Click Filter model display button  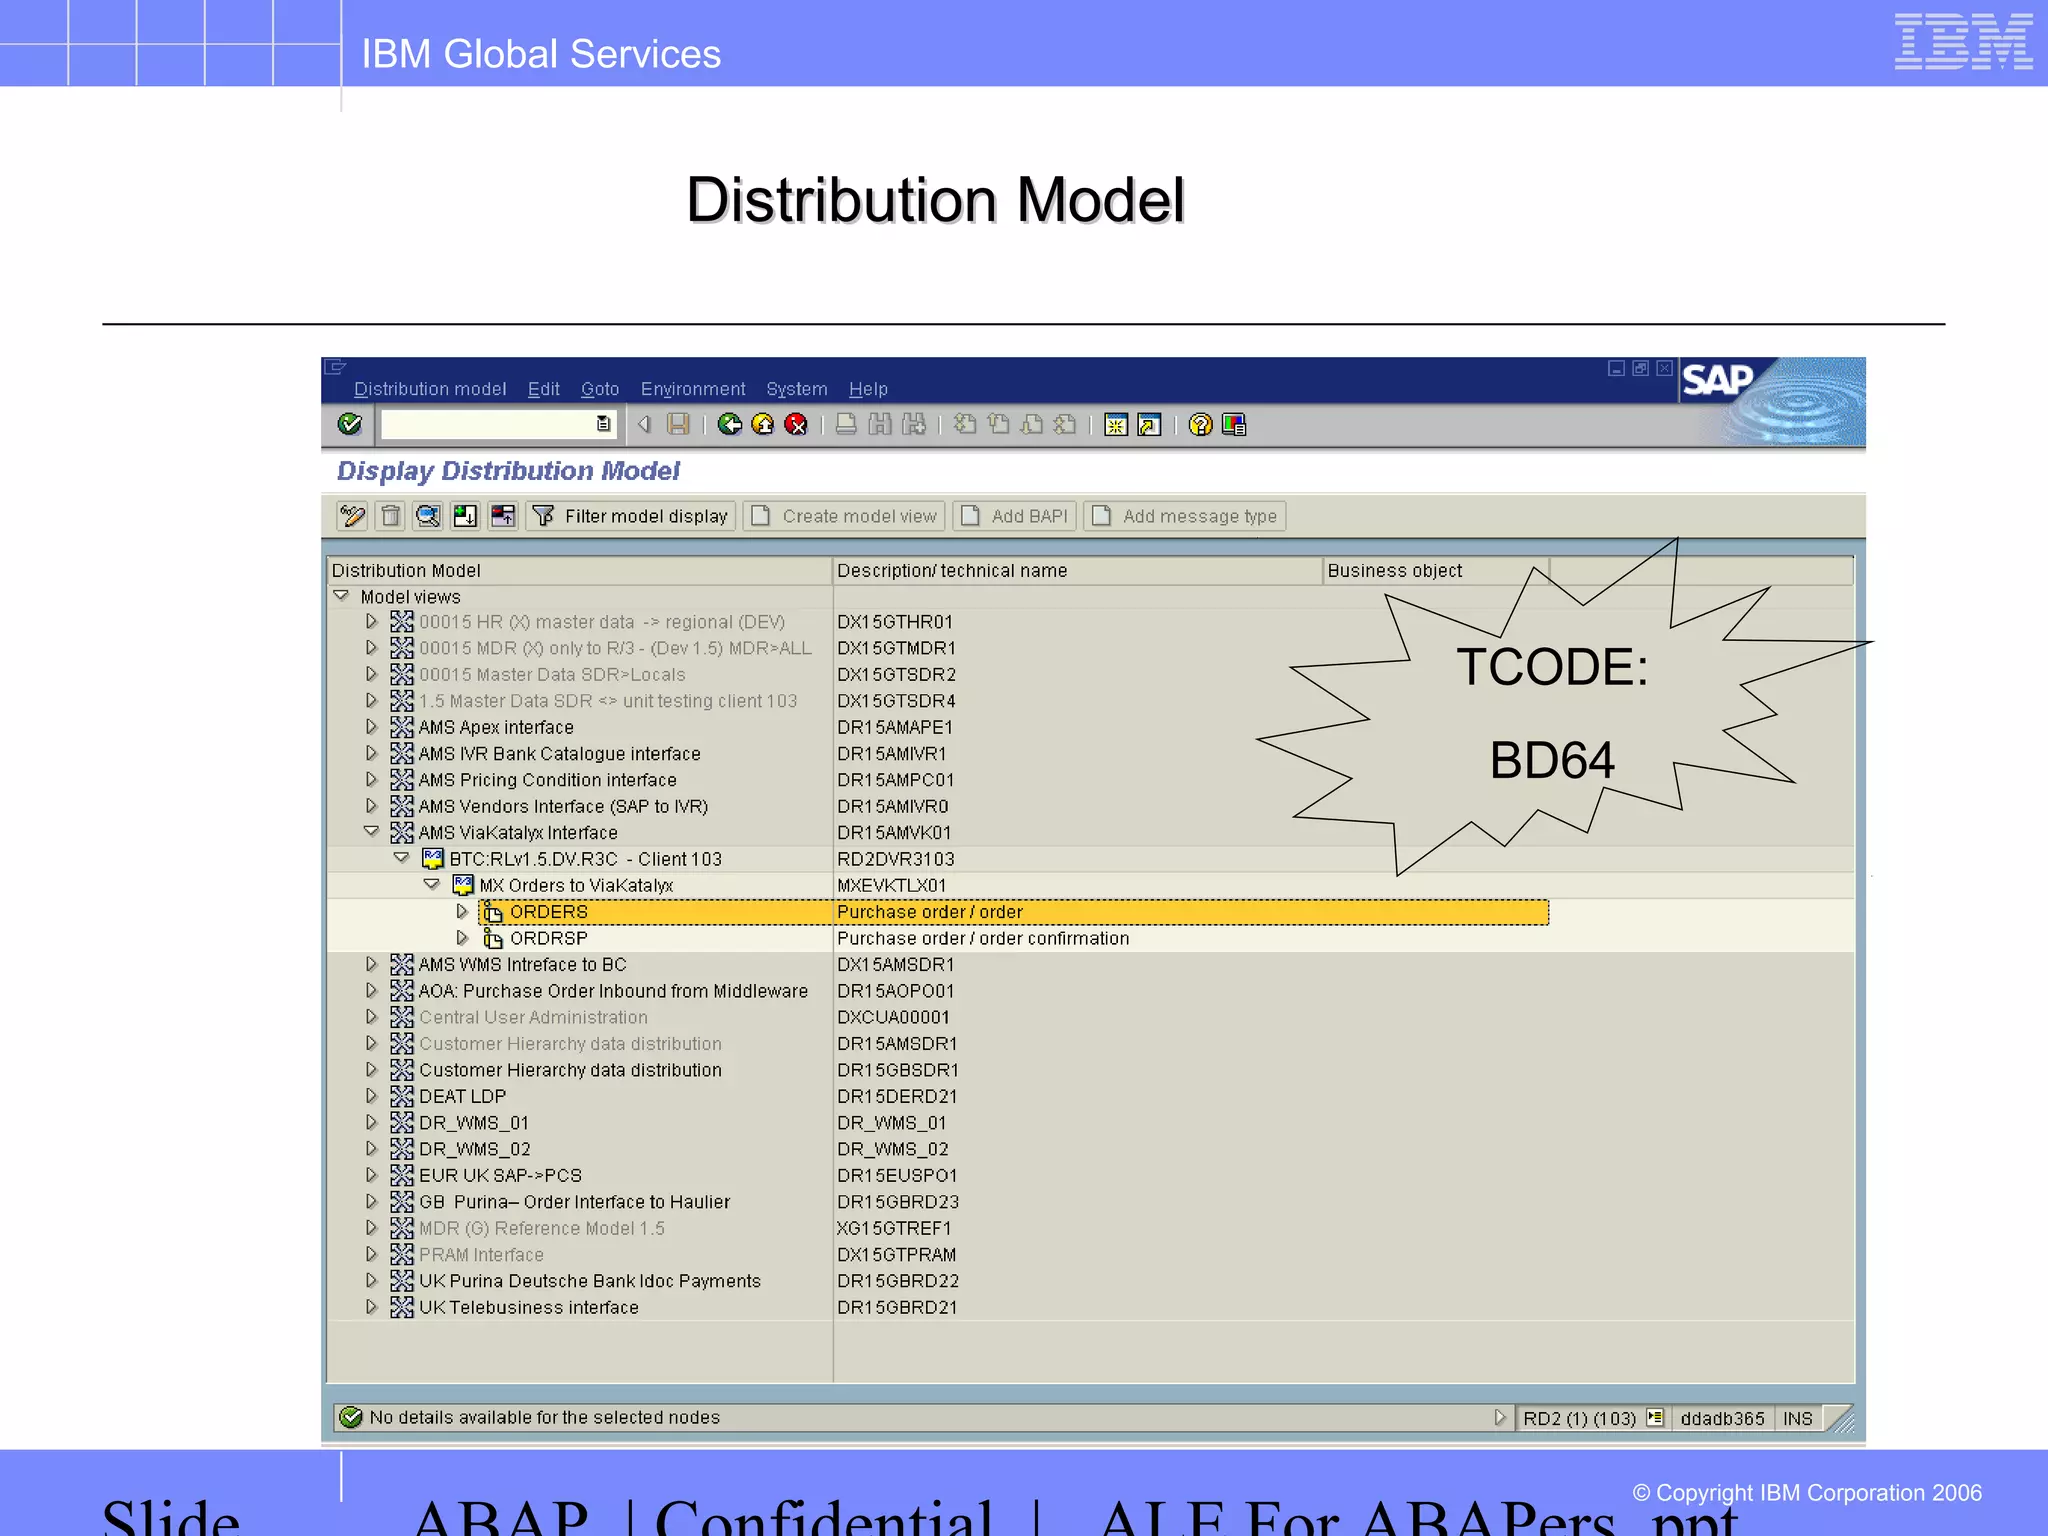tap(631, 516)
